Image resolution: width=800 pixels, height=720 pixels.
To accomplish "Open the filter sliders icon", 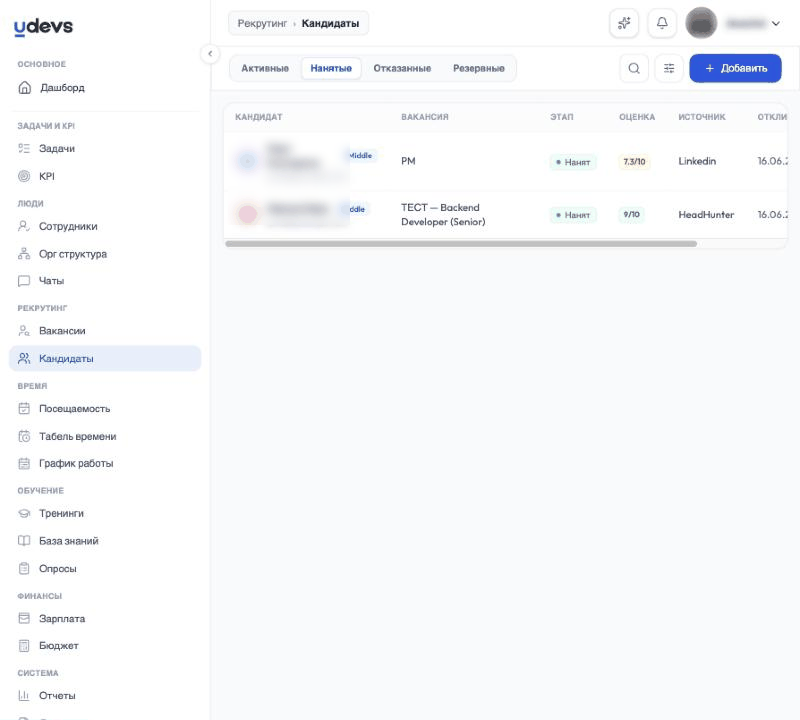I will coord(668,68).
